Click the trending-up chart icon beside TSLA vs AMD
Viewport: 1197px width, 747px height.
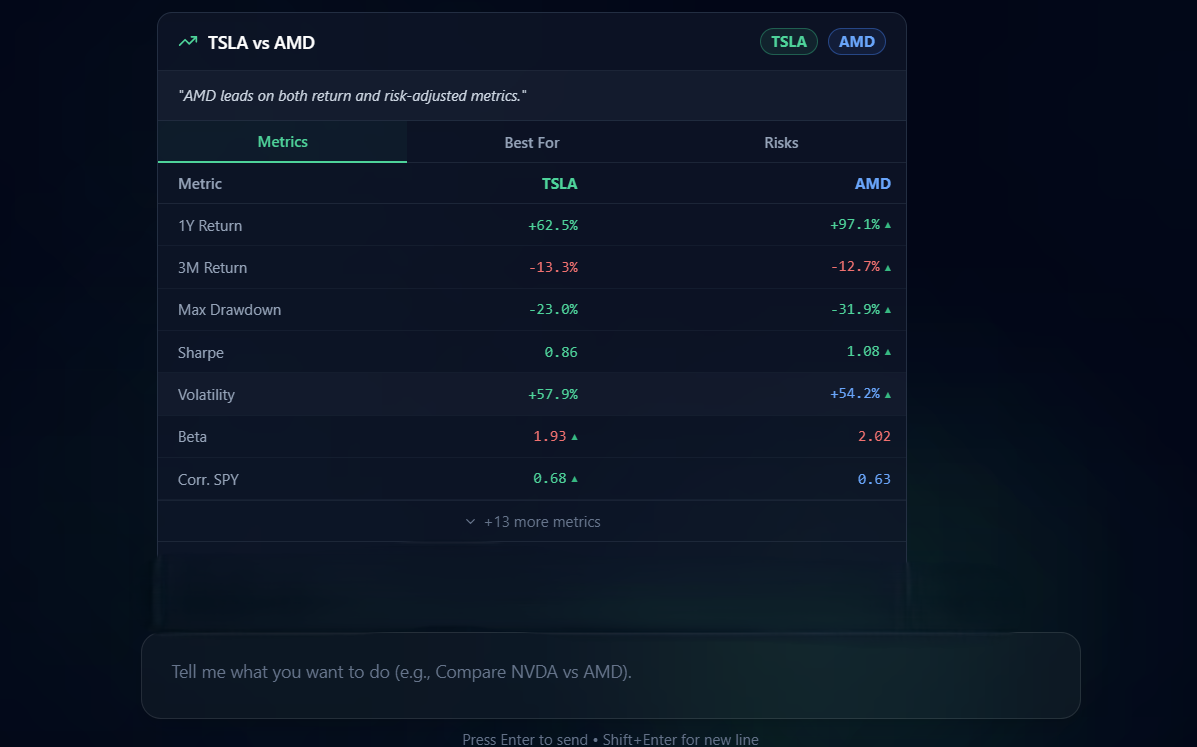(188, 42)
